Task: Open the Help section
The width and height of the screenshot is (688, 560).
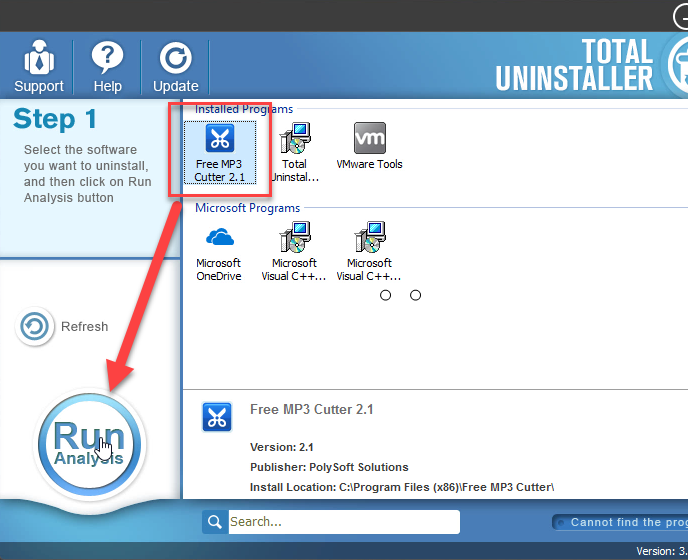Action: (108, 67)
